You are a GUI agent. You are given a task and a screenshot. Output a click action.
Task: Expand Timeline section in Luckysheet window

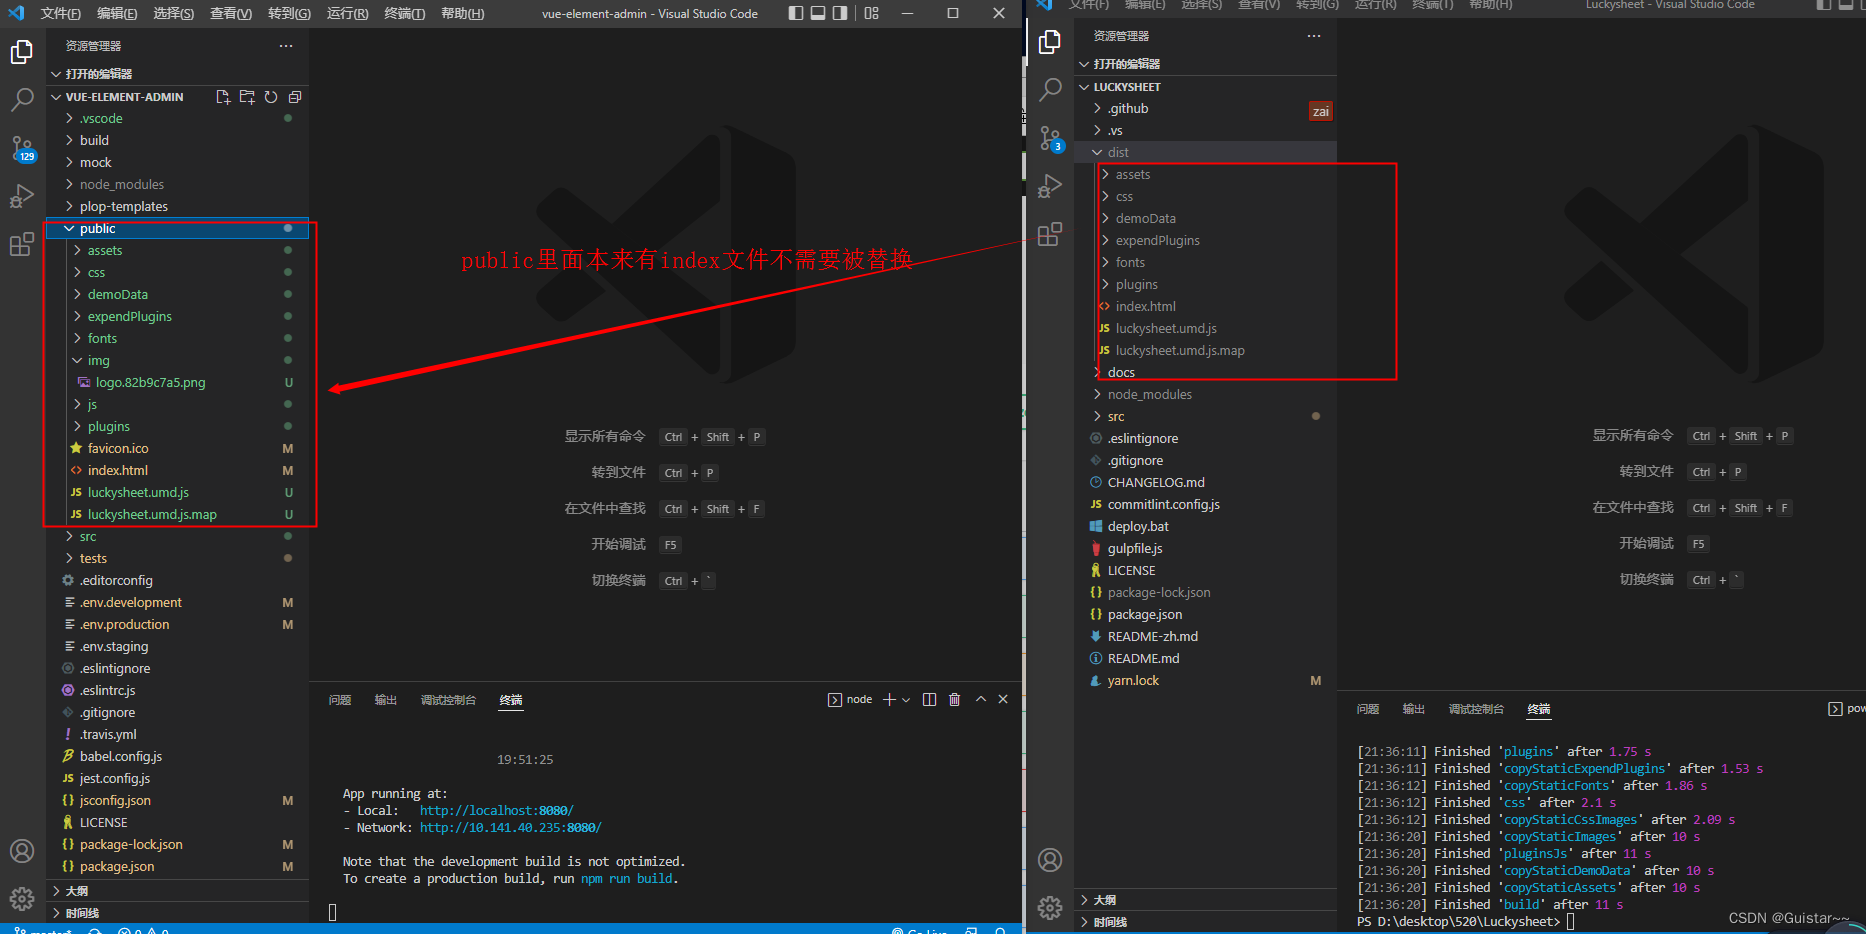[x=1206, y=922]
